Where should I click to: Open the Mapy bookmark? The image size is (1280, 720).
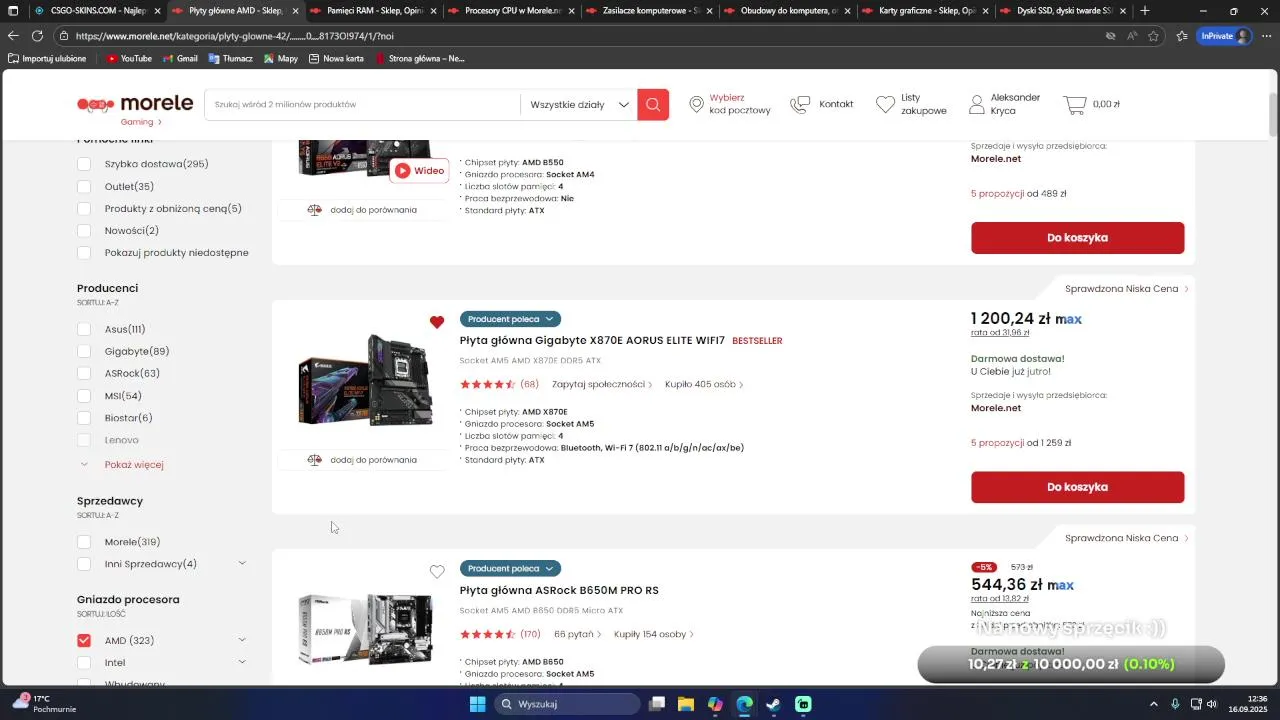click(281, 58)
